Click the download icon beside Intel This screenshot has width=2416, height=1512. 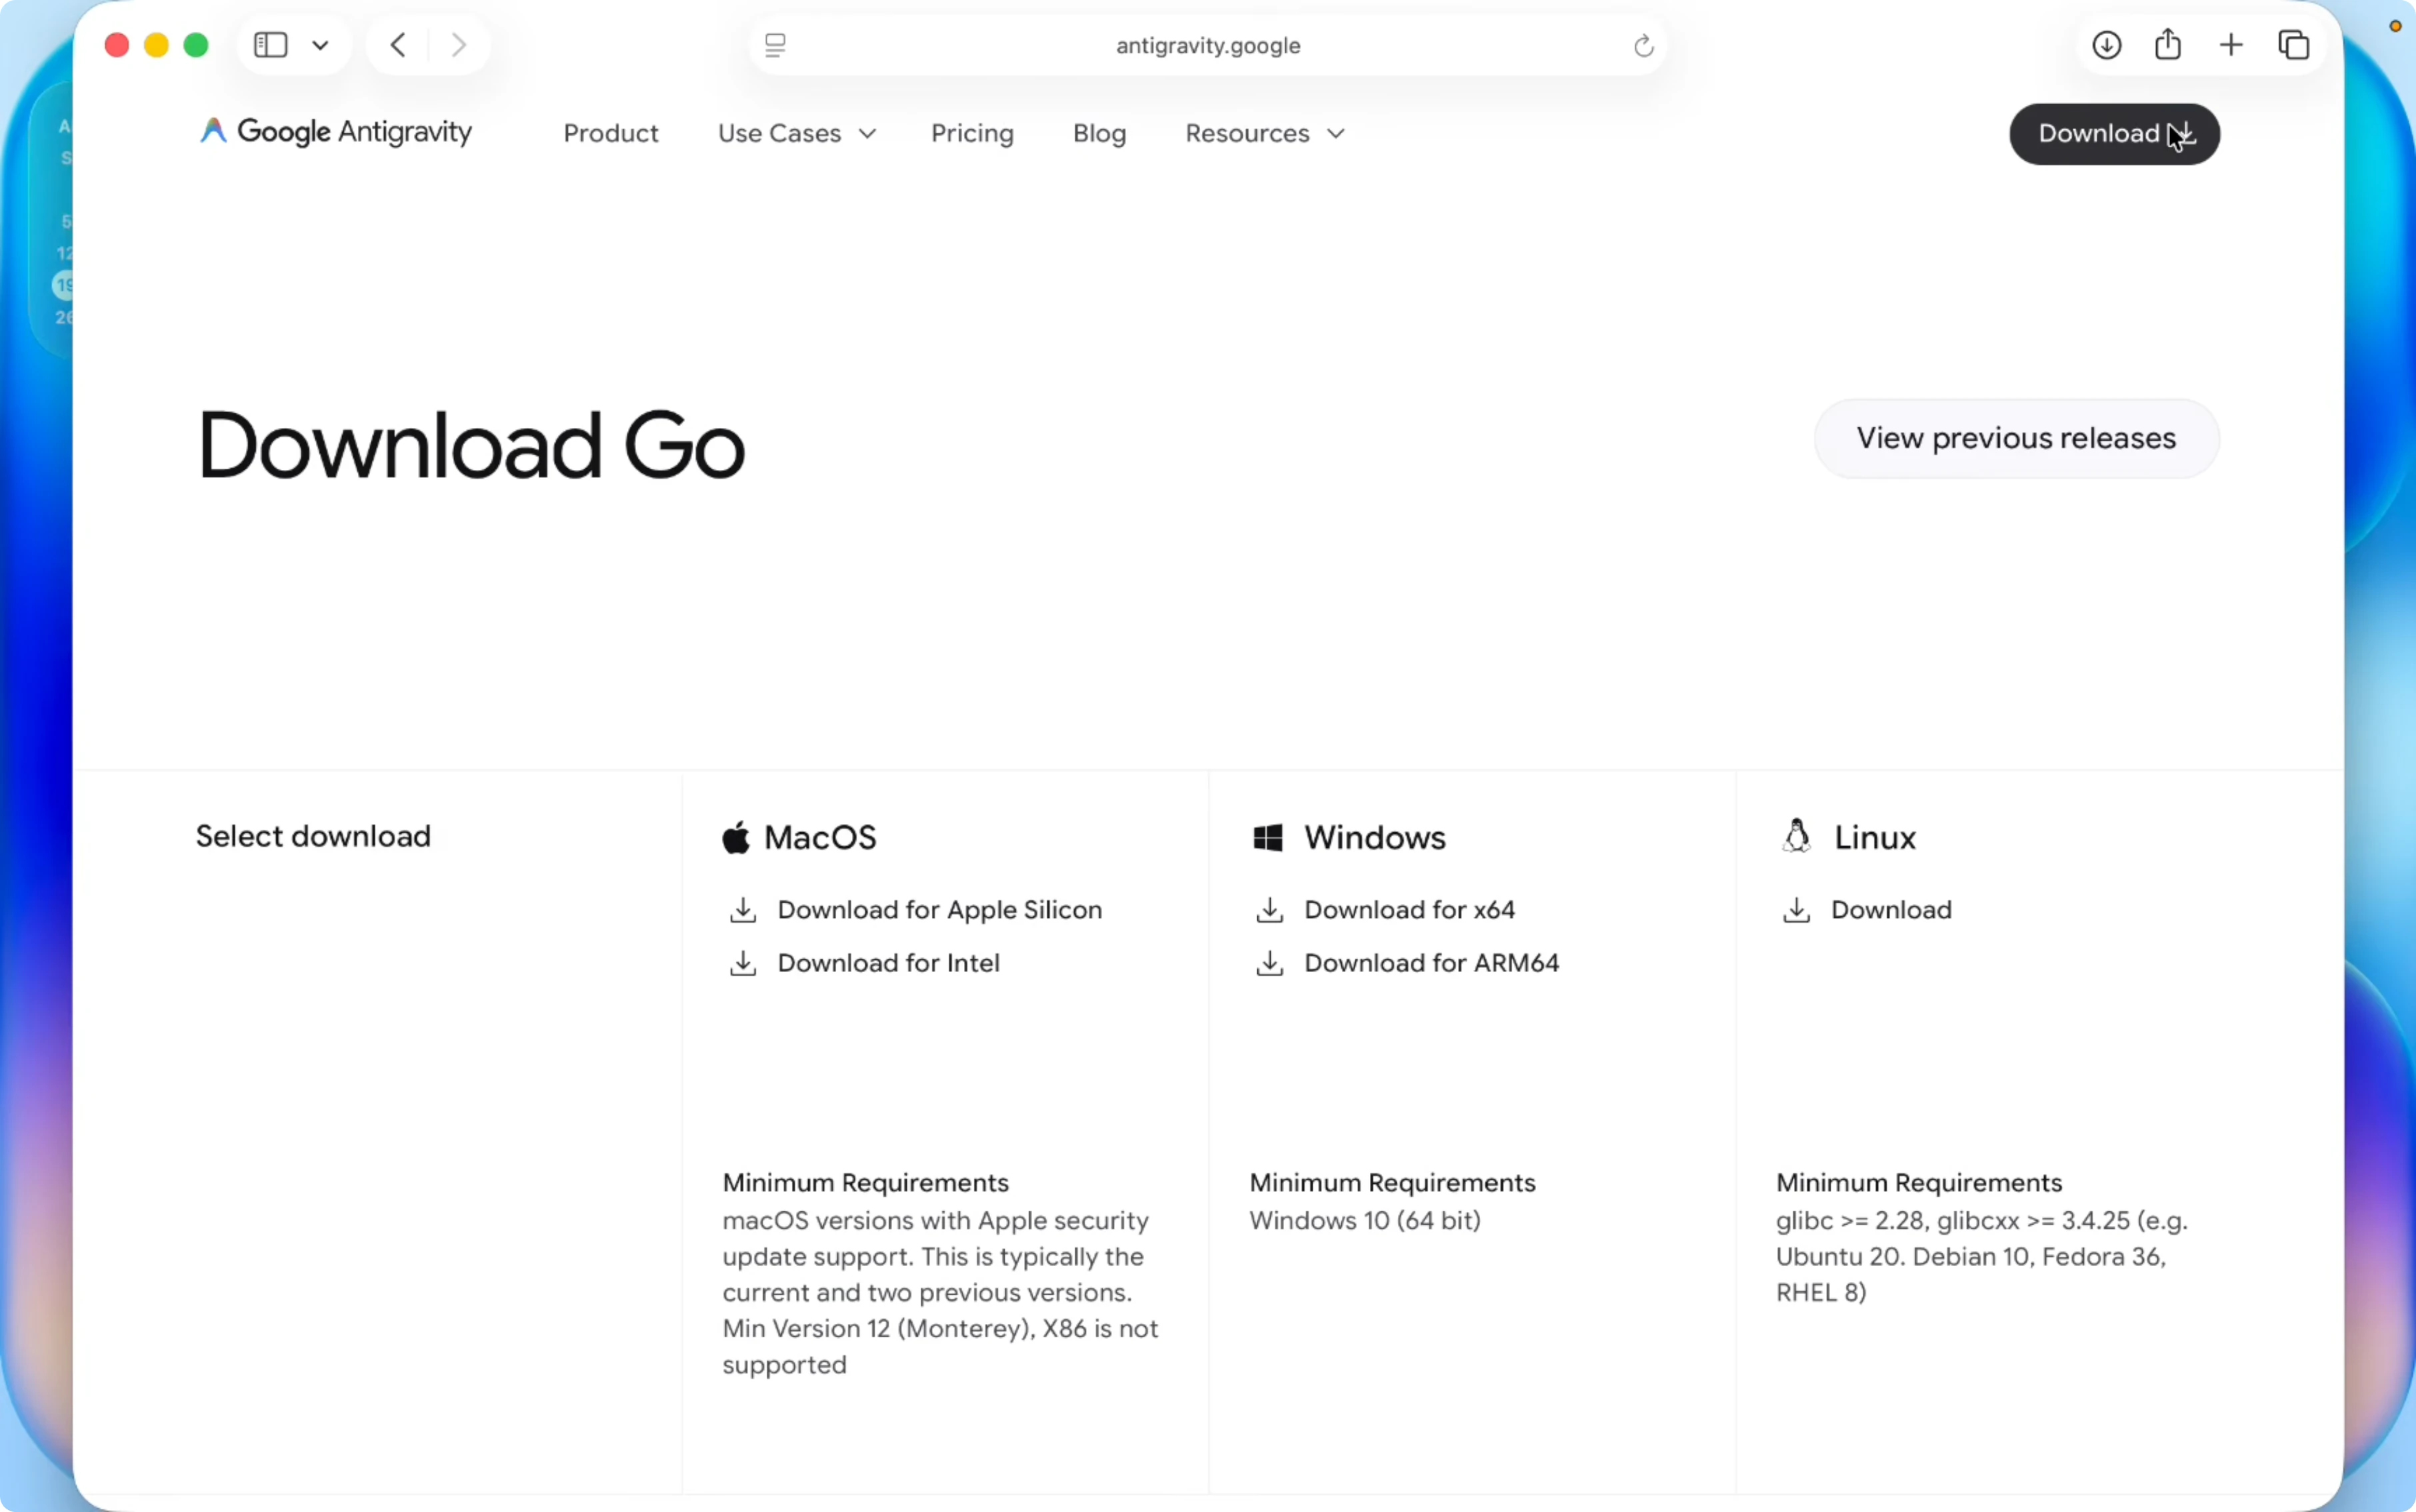[743, 963]
